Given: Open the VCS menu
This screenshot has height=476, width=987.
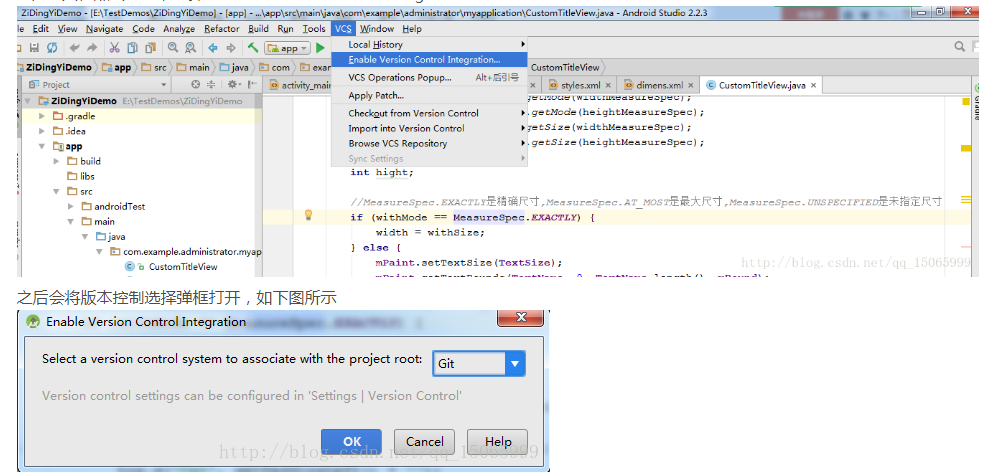Looking at the screenshot, I should pyautogui.click(x=343, y=28).
